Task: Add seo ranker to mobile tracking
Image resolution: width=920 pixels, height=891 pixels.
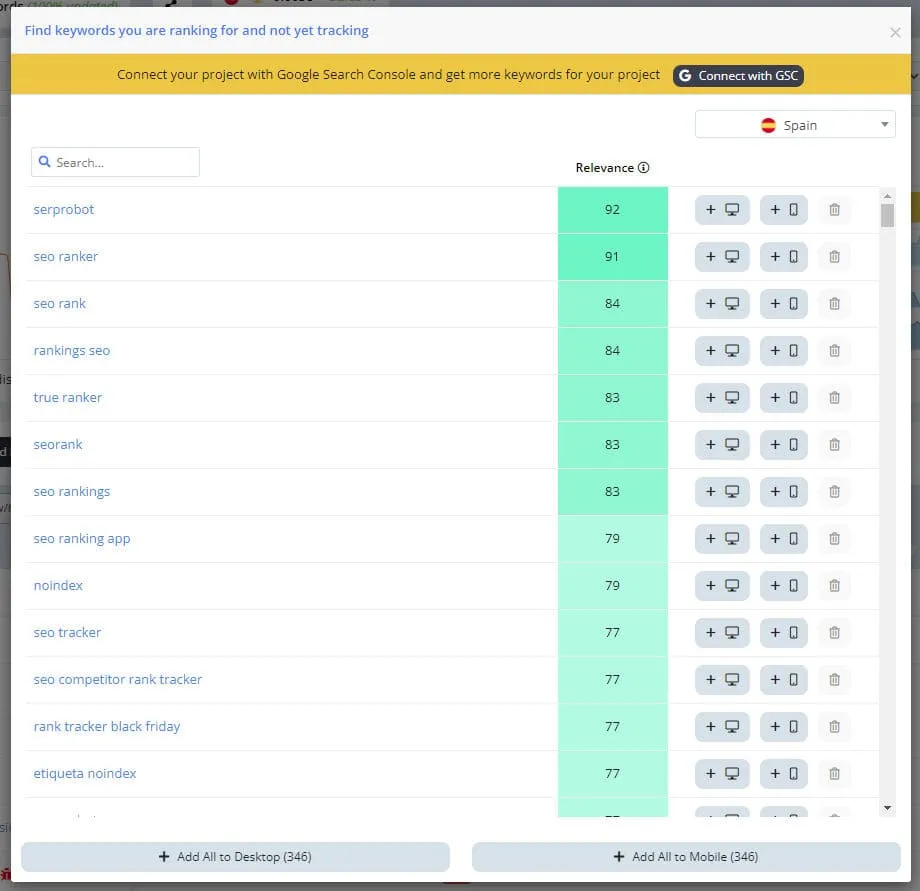Action: pos(783,257)
